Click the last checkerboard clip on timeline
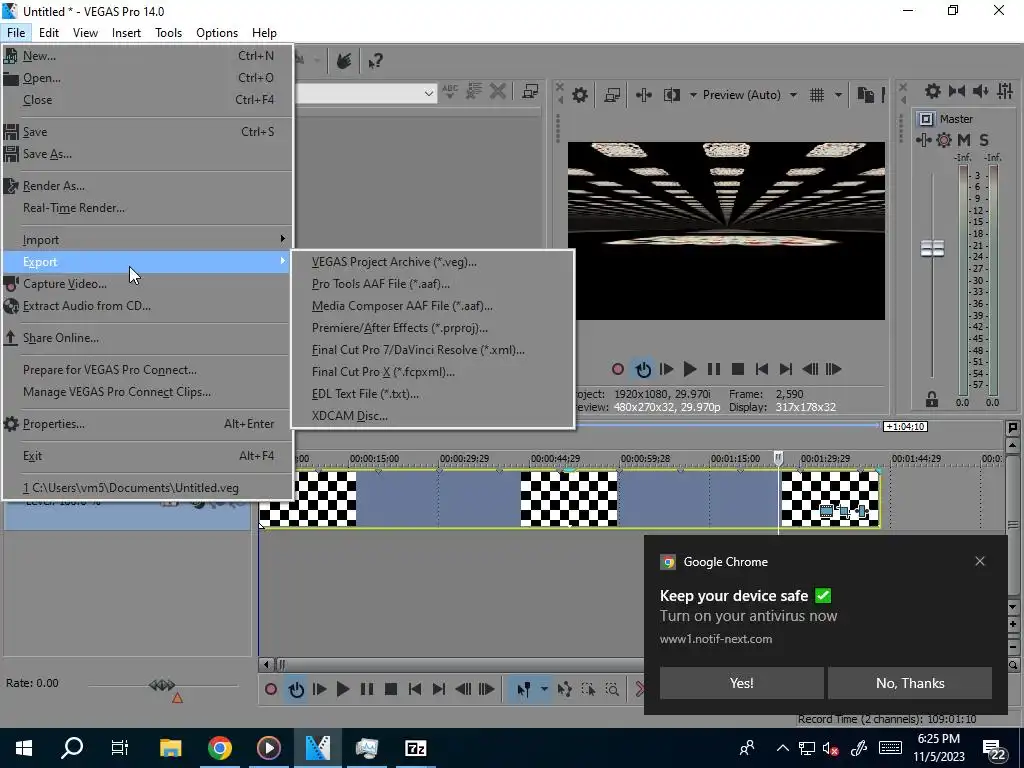Image resolution: width=1024 pixels, height=768 pixels. 830,498
